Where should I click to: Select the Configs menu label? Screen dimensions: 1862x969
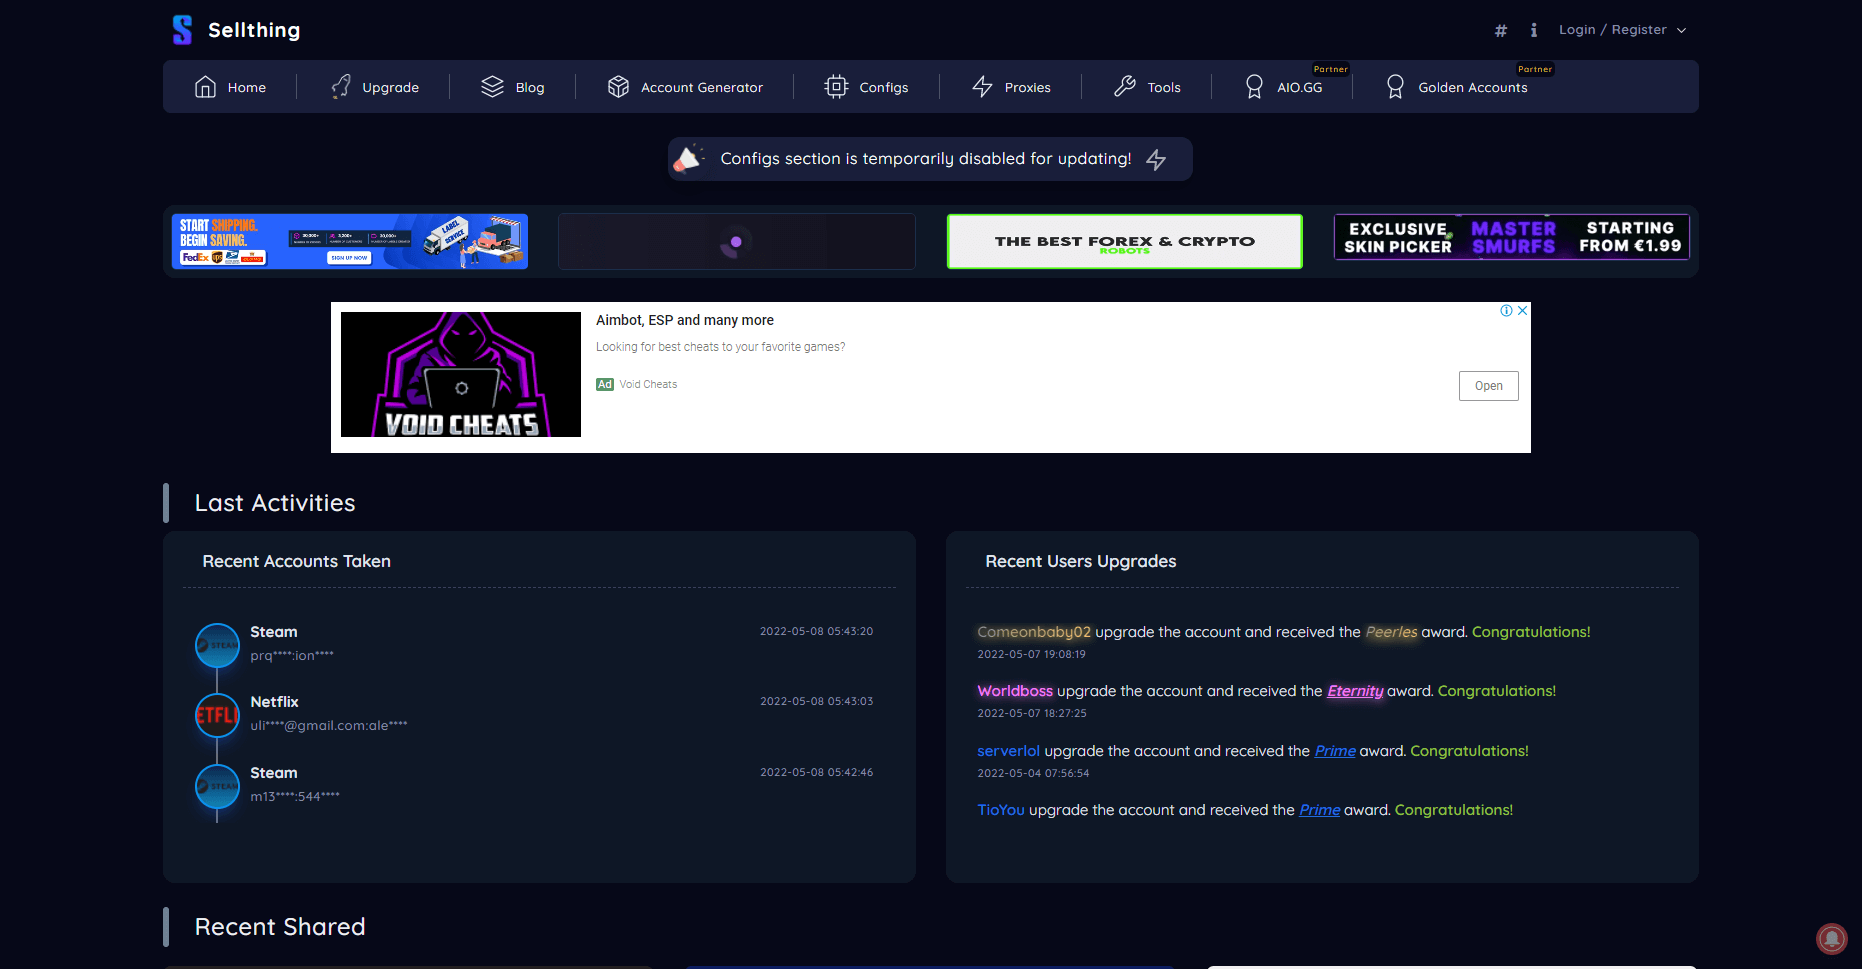coord(884,88)
